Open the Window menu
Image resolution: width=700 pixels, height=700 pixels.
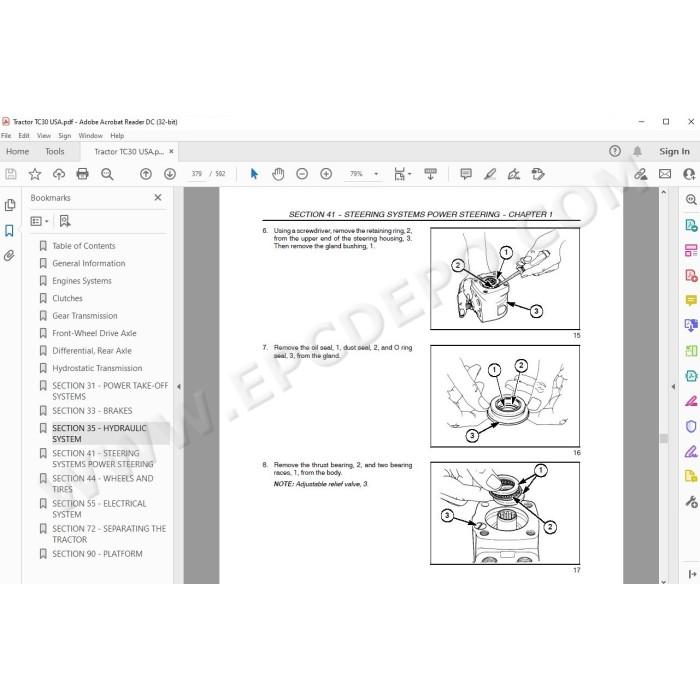pos(91,135)
